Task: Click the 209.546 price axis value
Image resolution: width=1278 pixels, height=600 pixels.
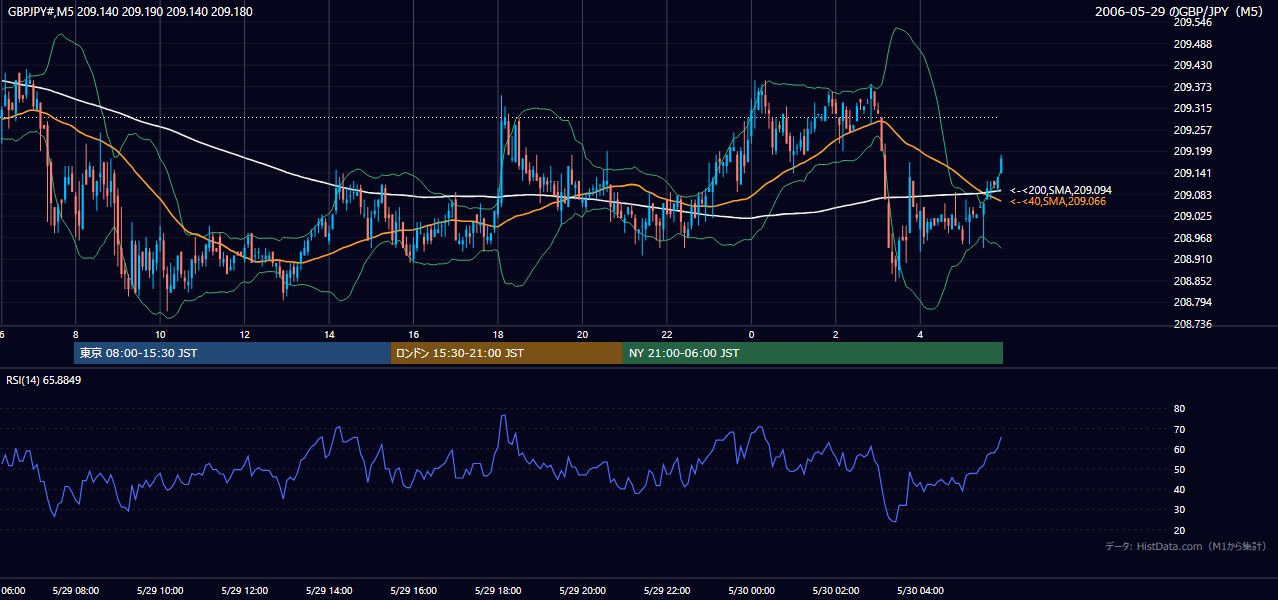Action: [1192, 22]
